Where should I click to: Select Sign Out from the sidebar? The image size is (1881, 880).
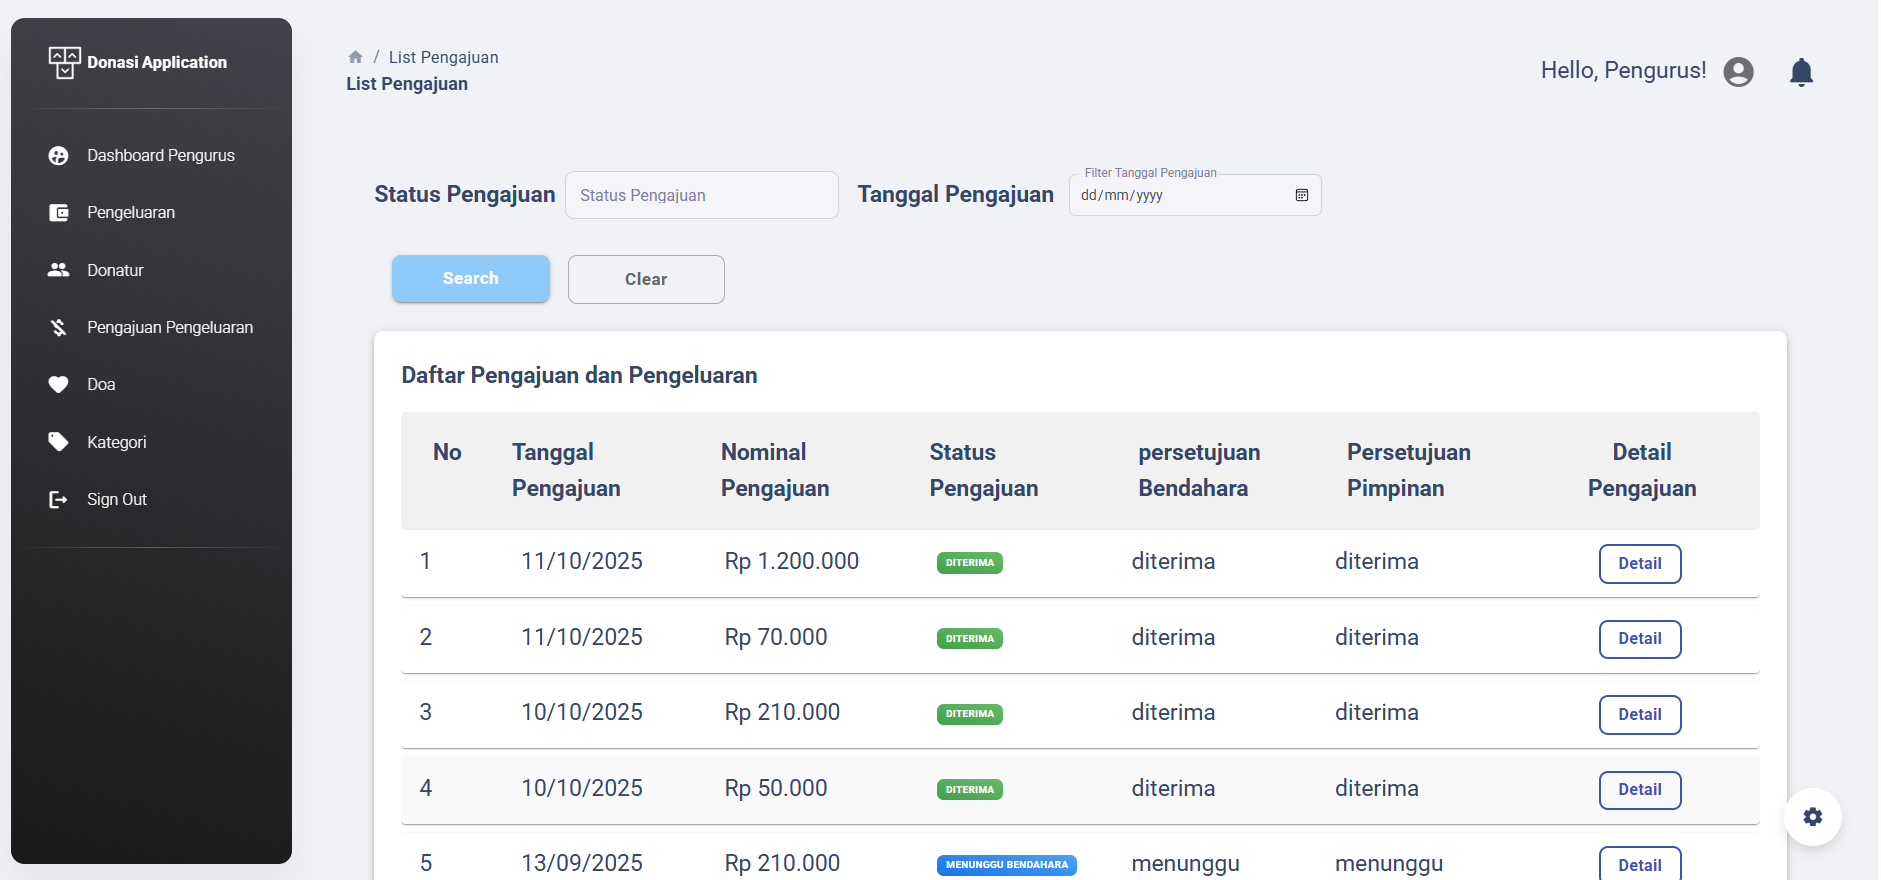[116, 500]
